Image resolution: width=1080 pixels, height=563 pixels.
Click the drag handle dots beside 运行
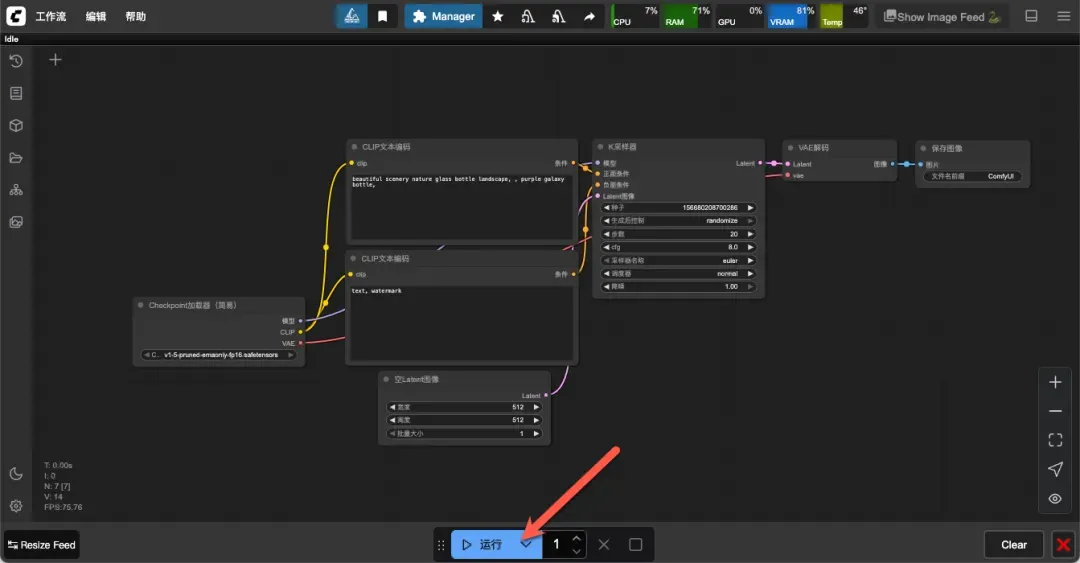[x=441, y=545]
